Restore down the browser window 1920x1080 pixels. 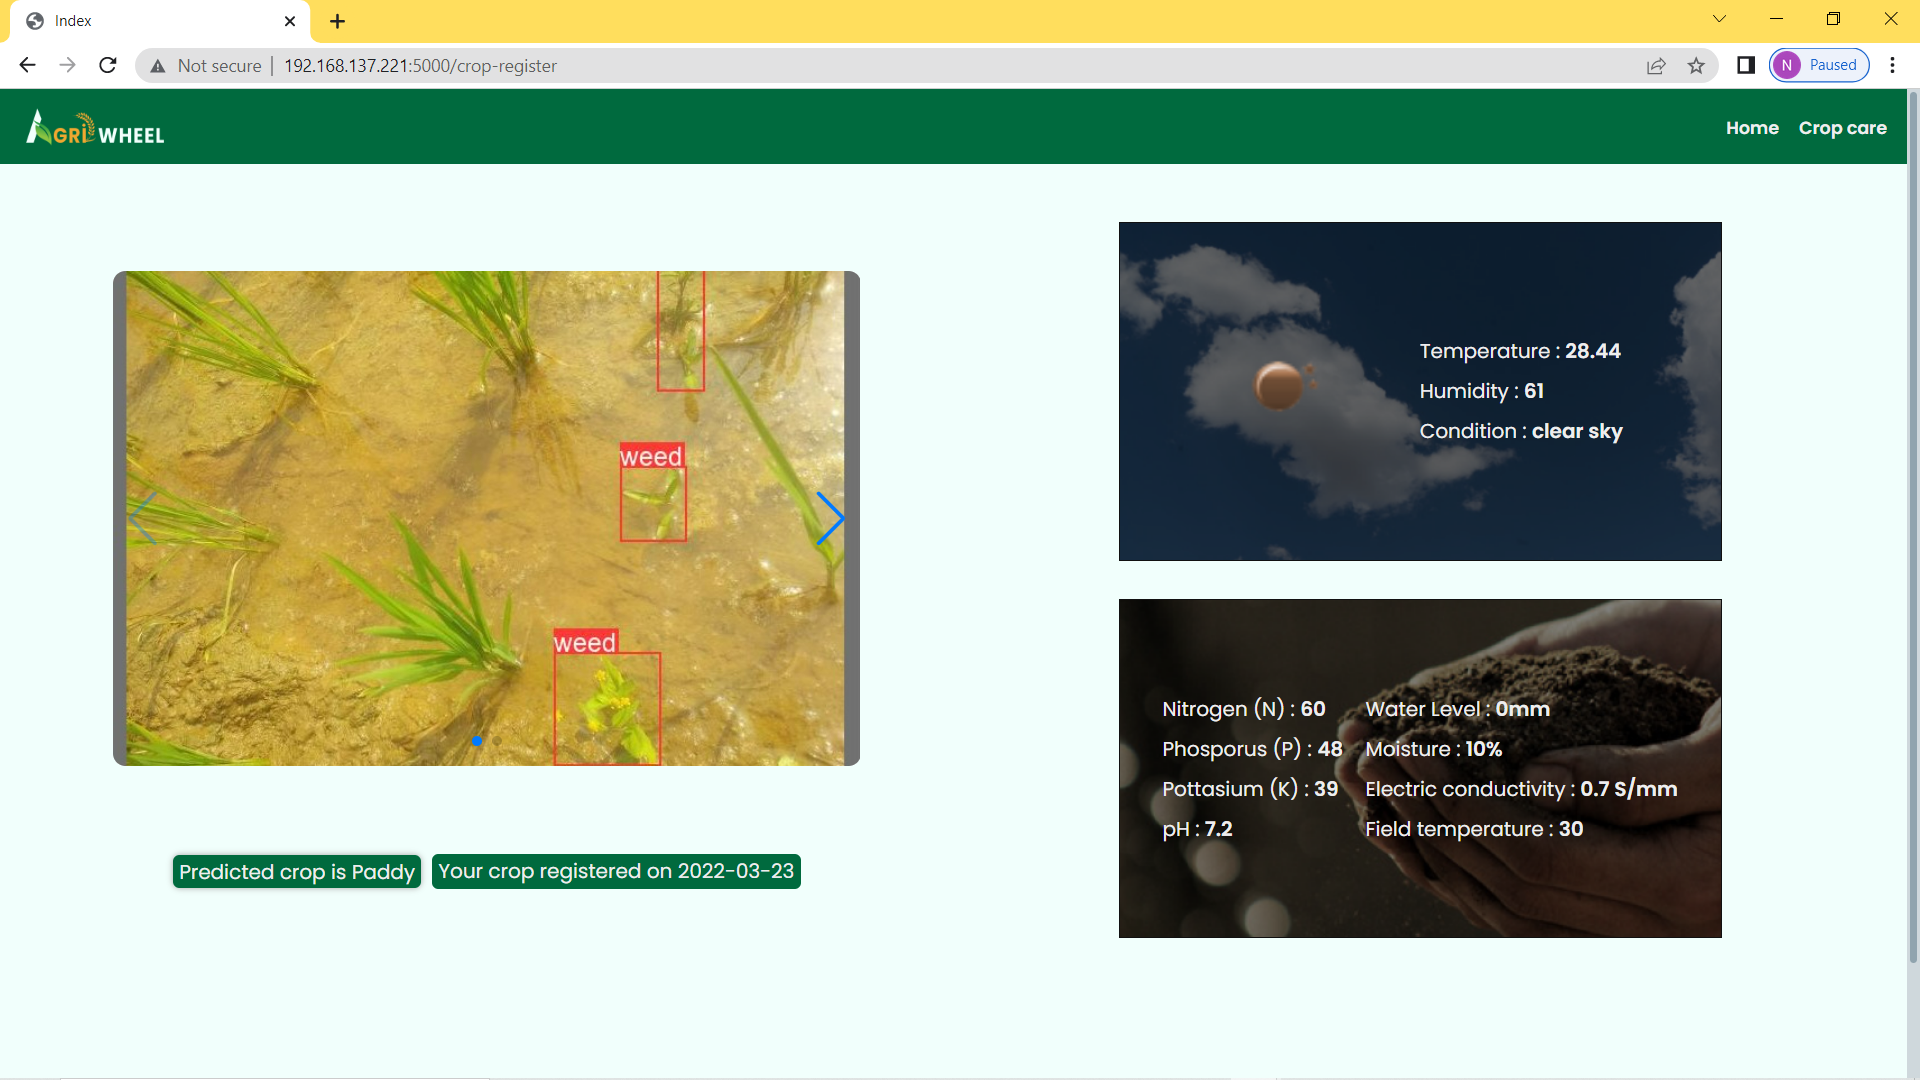pos(1833,19)
